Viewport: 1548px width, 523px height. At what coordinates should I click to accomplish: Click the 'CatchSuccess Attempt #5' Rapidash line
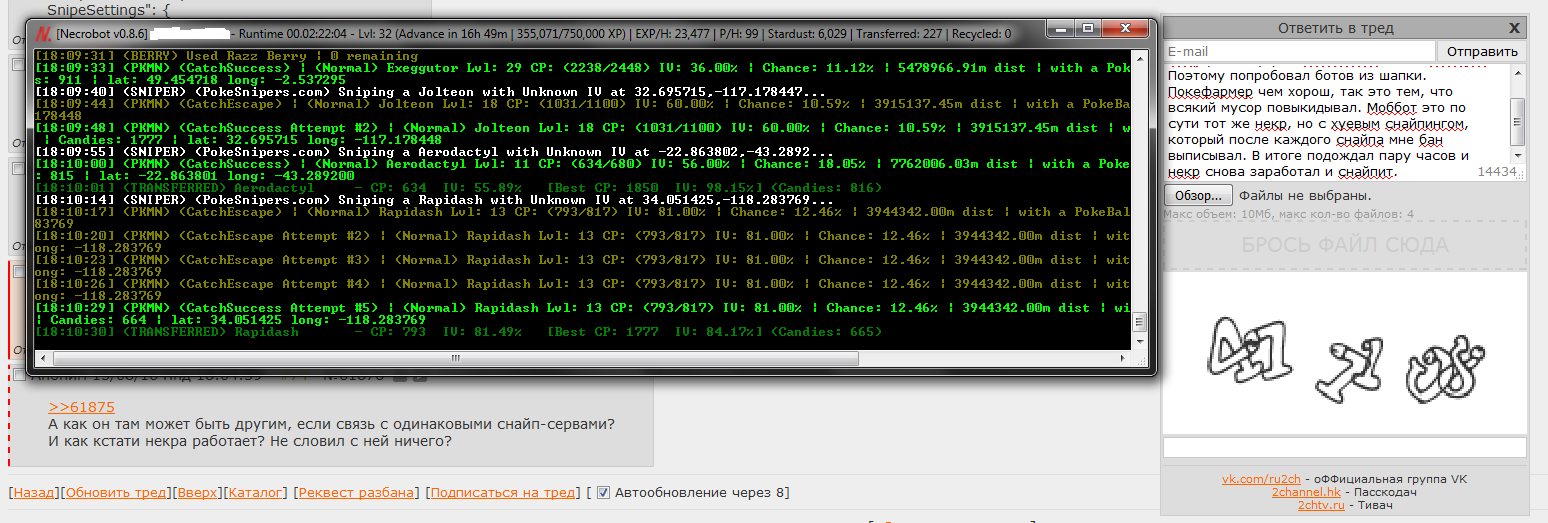[x=582, y=314]
